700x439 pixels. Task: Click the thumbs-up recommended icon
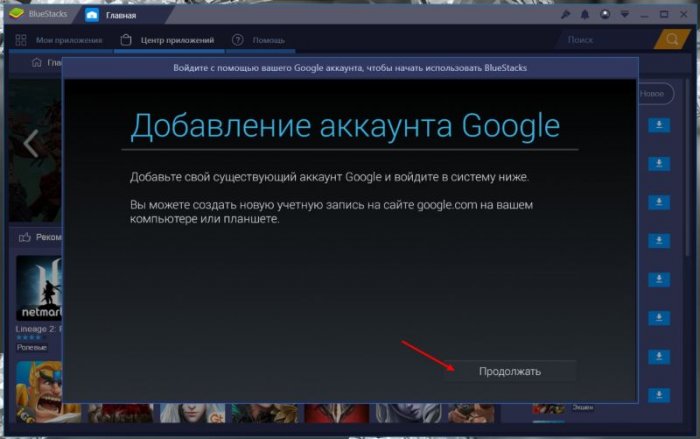(x=24, y=238)
